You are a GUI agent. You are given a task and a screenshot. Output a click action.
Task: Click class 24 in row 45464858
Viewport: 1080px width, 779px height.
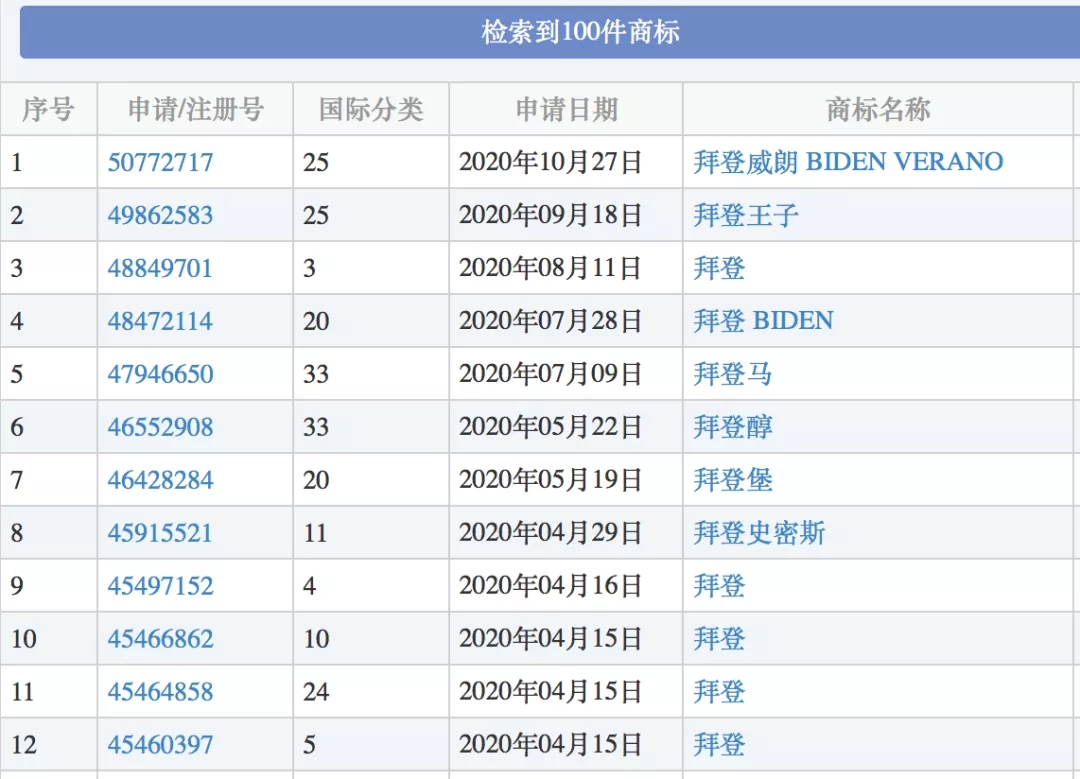click(x=316, y=692)
